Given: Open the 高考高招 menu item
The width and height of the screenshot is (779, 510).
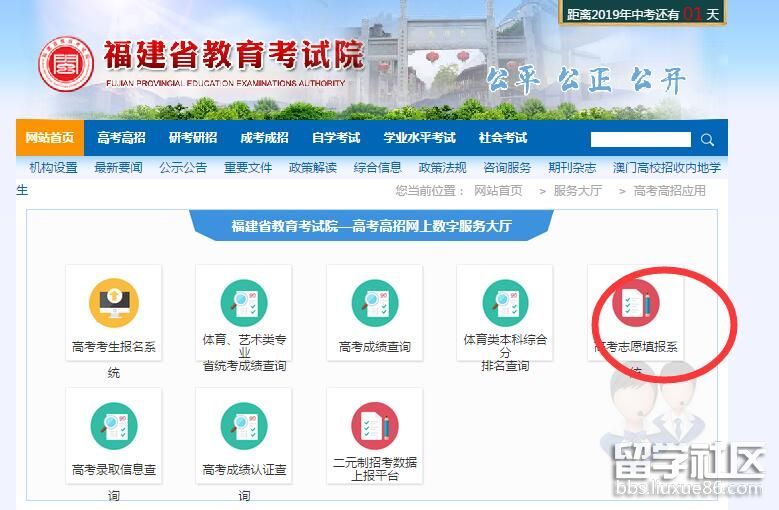Looking at the screenshot, I should tap(121, 138).
